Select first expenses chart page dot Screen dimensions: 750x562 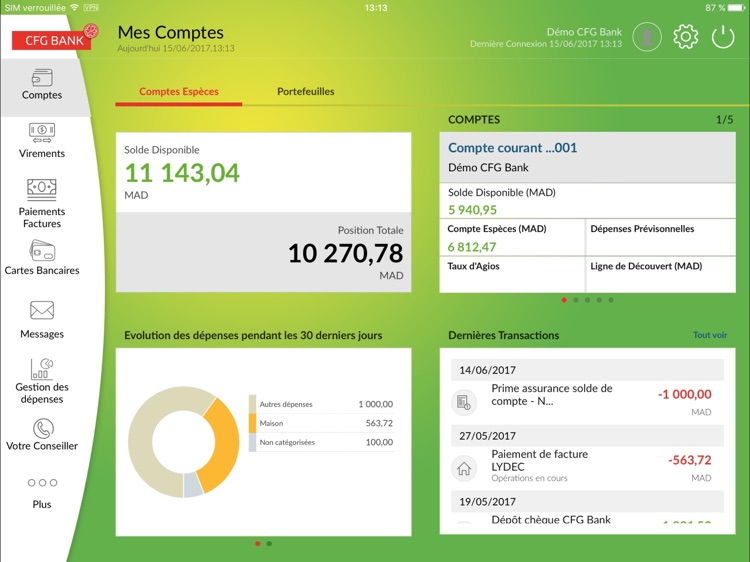tap(258, 543)
